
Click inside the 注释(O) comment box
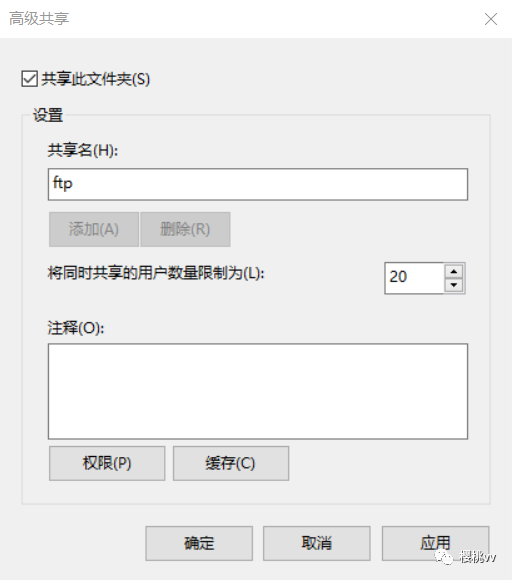point(258,391)
